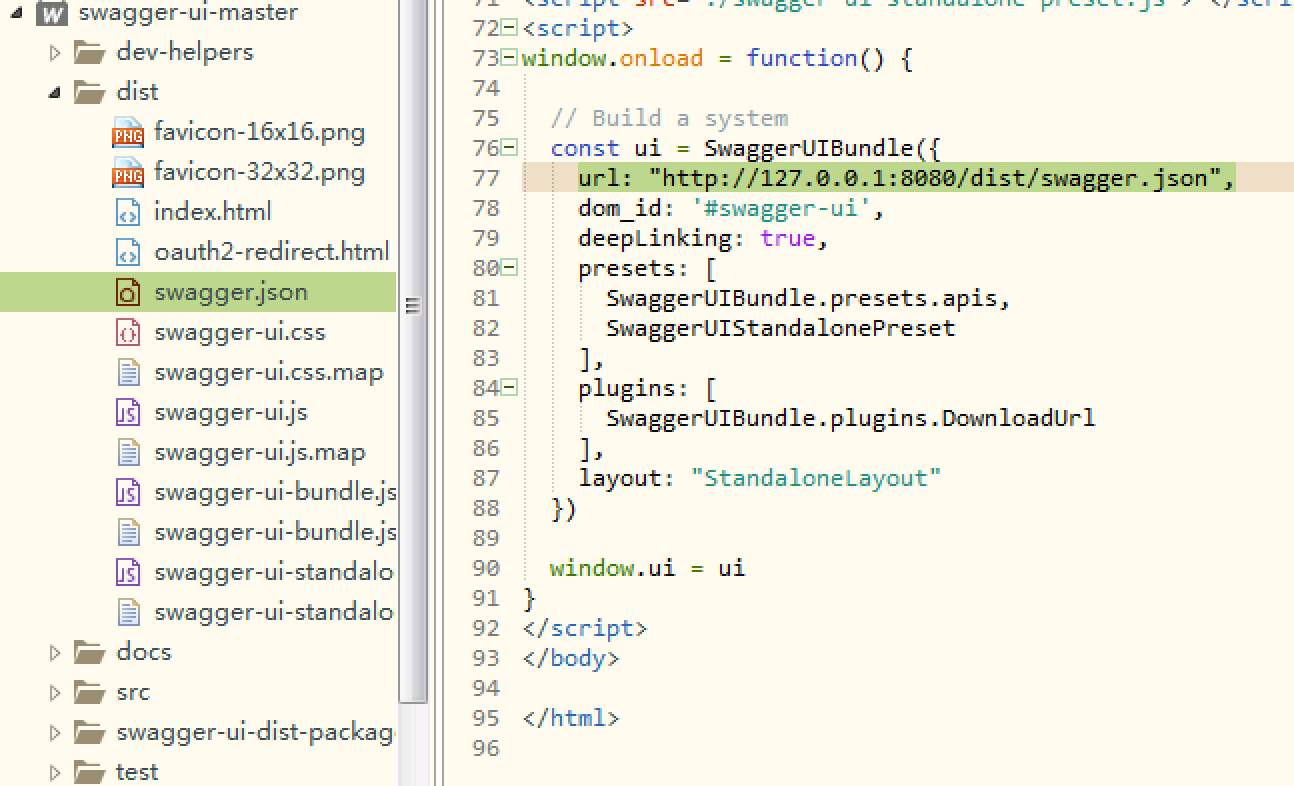Select the test folder name
1294x786 pixels.
pos(138,772)
